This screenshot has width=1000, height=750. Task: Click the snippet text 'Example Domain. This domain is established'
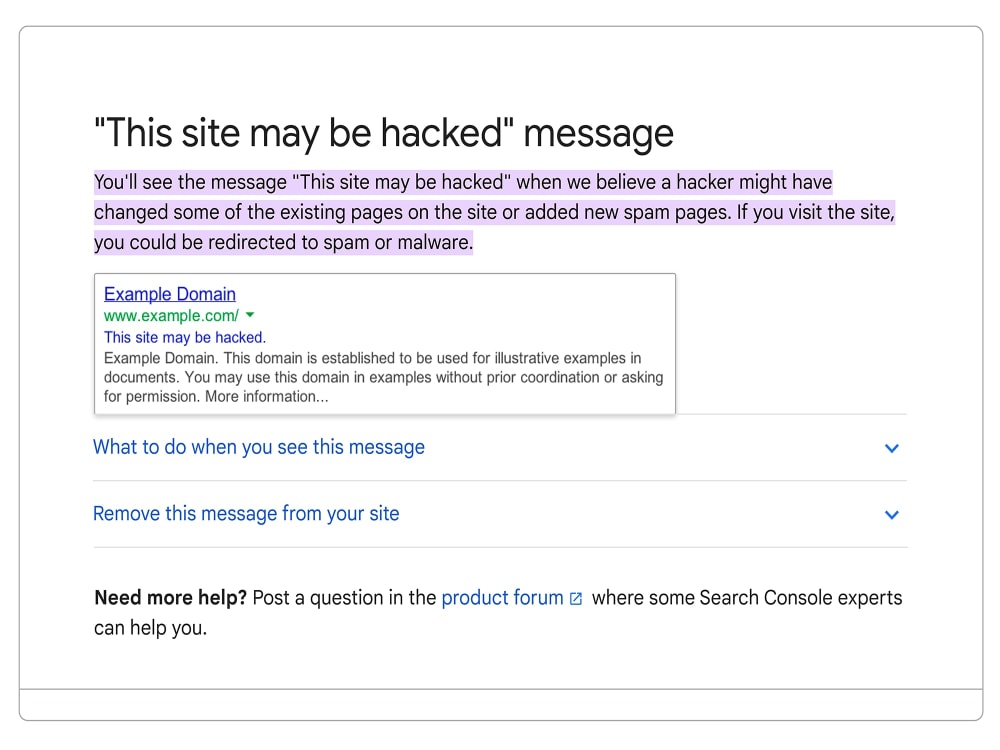(x=383, y=378)
